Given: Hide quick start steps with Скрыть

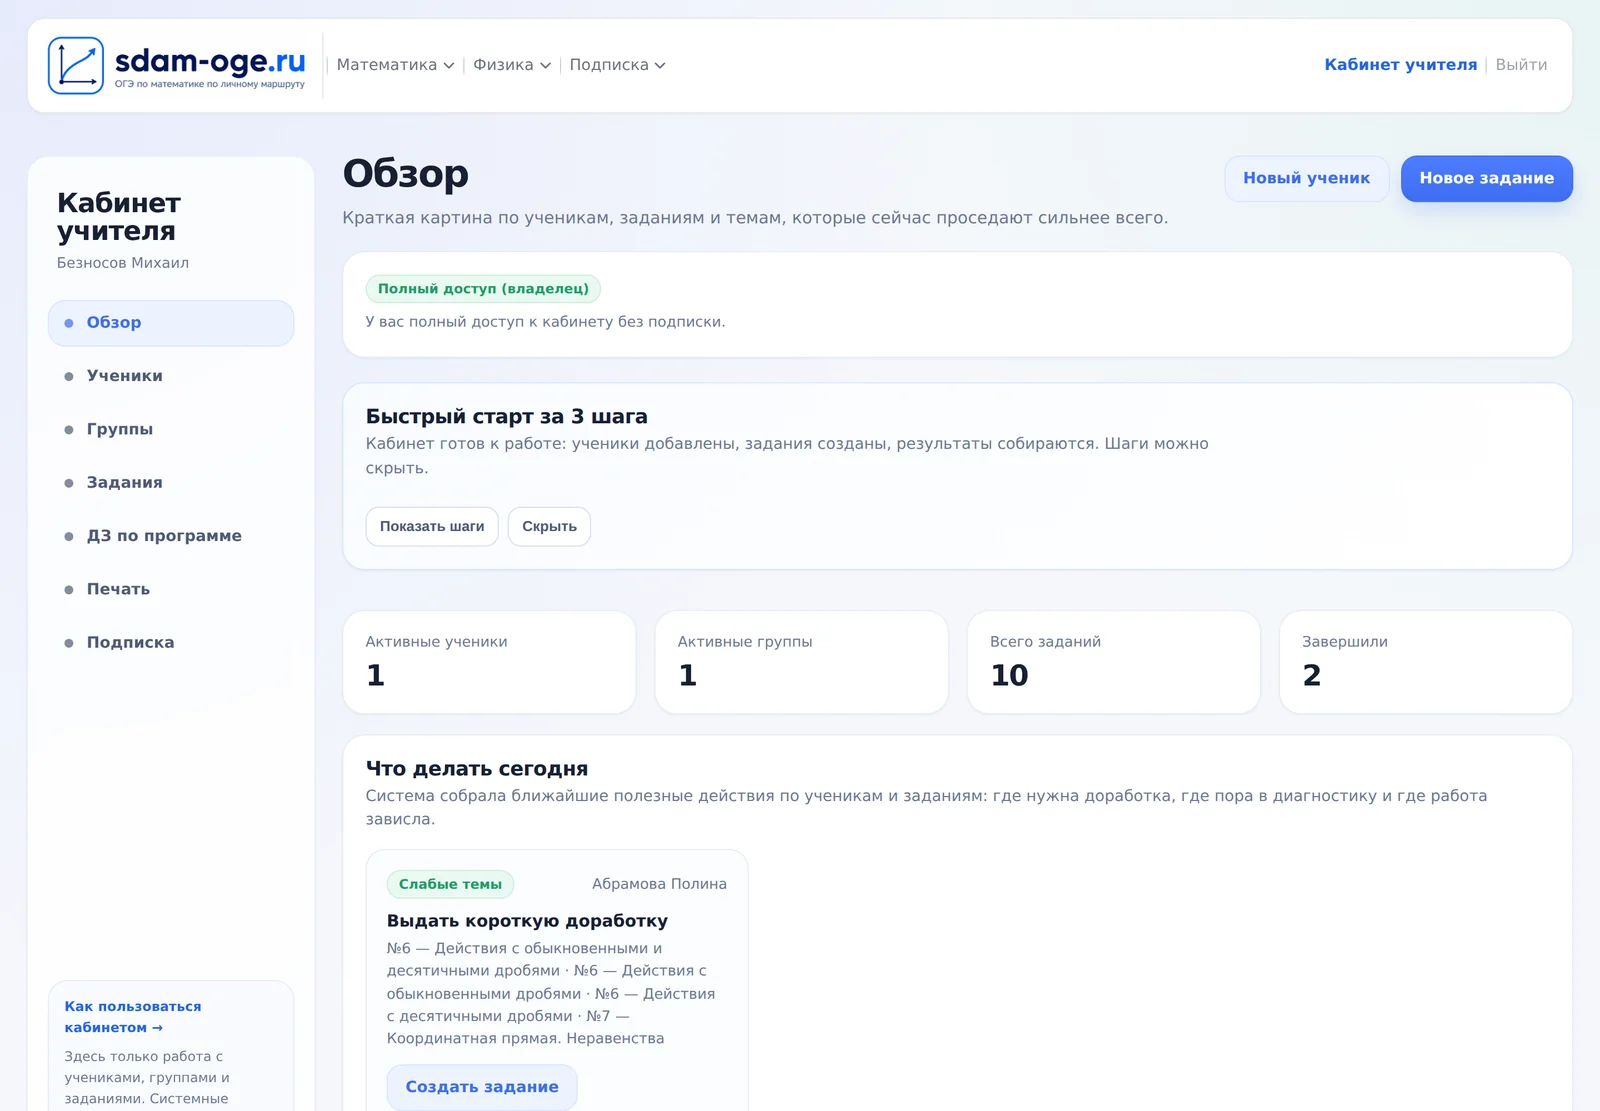Looking at the screenshot, I should pos(549,527).
